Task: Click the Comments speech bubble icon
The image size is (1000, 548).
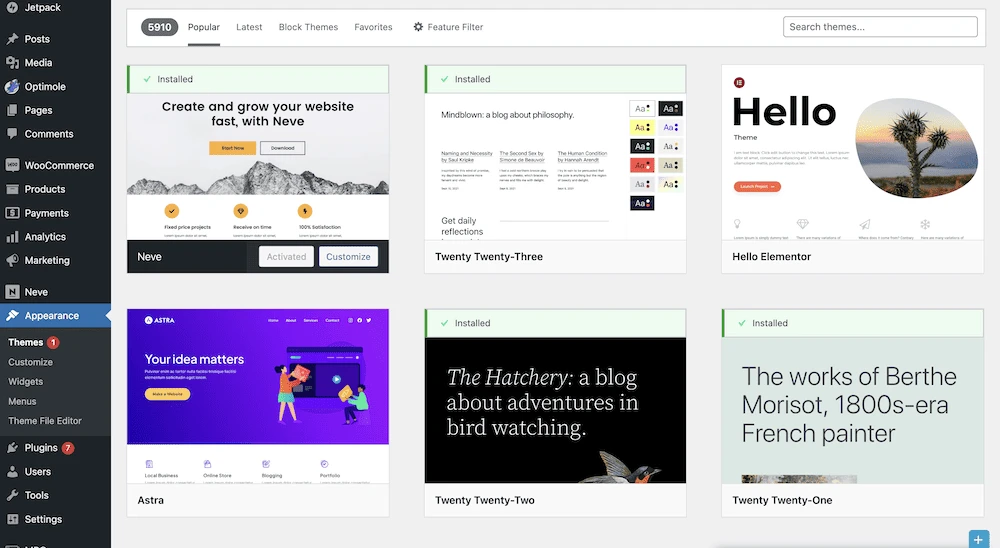Action: [x=12, y=134]
